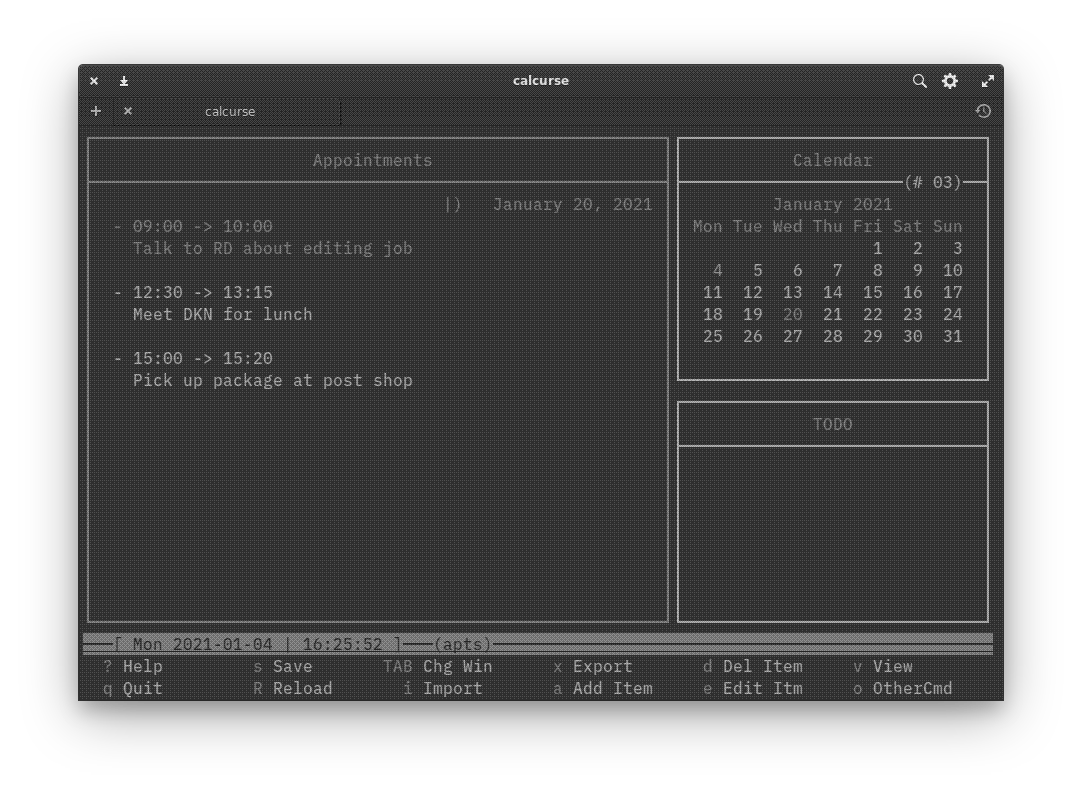This screenshot has height=793, width=1082.
Task: Select the 09:00 -> 10:00 appointment time
Action: 202,226
